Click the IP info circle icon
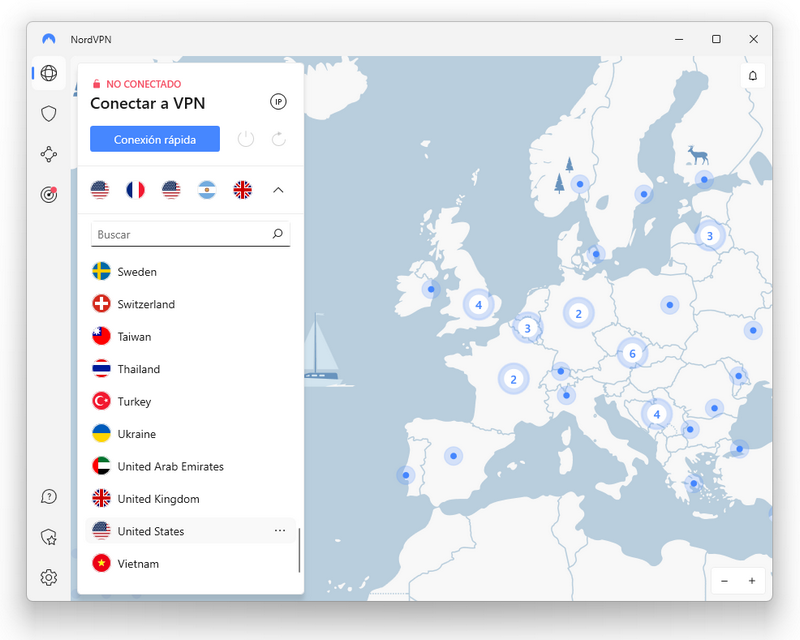This screenshot has width=800, height=640. point(278,102)
